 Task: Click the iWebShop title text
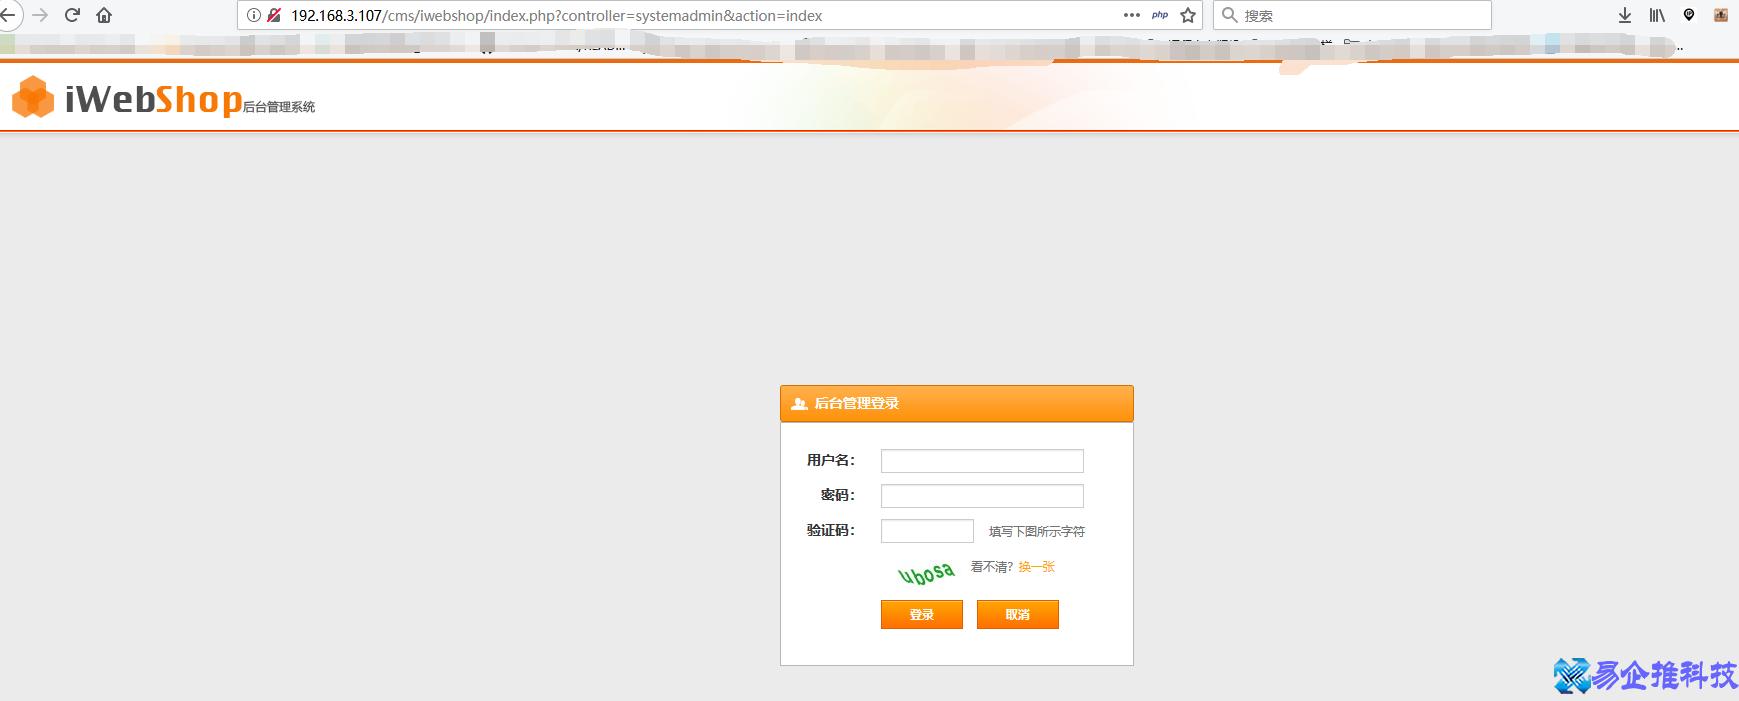click(x=153, y=98)
